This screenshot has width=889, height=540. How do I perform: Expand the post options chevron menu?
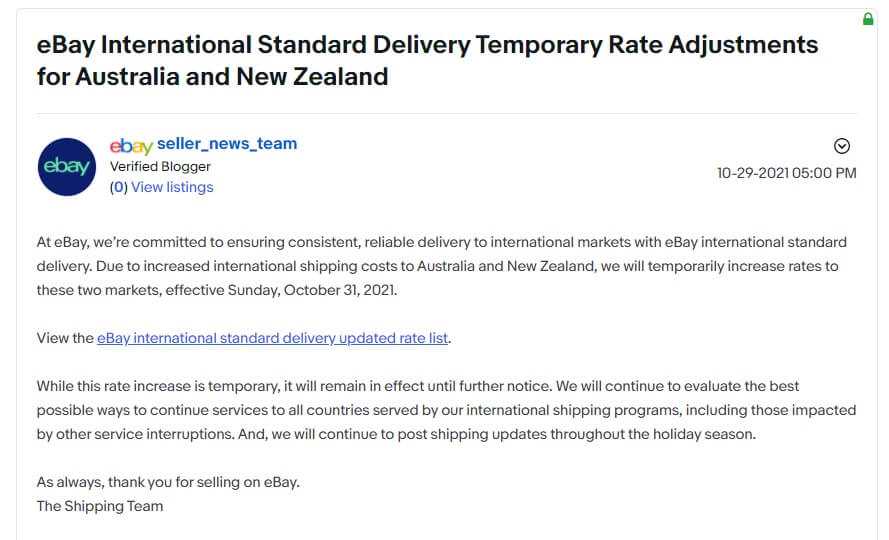pyautogui.click(x=841, y=146)
